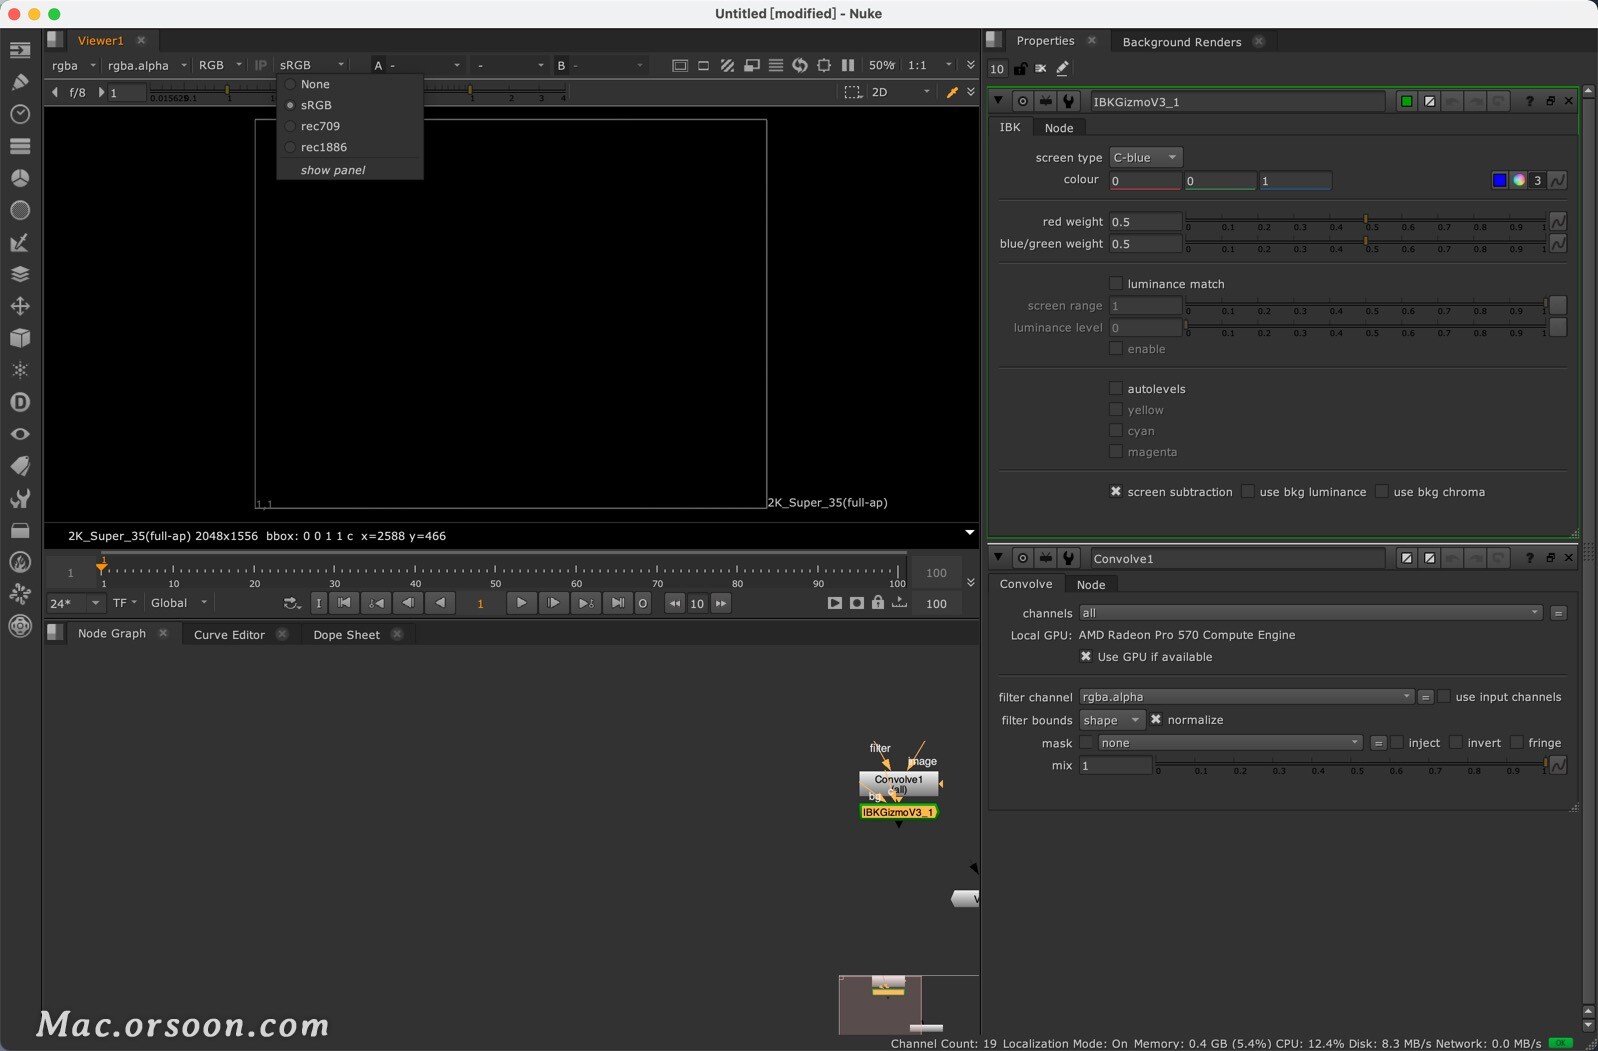Screen dimensions: 1598x1051
Task: Click the mix slider track
Action: pos(1351,764)
